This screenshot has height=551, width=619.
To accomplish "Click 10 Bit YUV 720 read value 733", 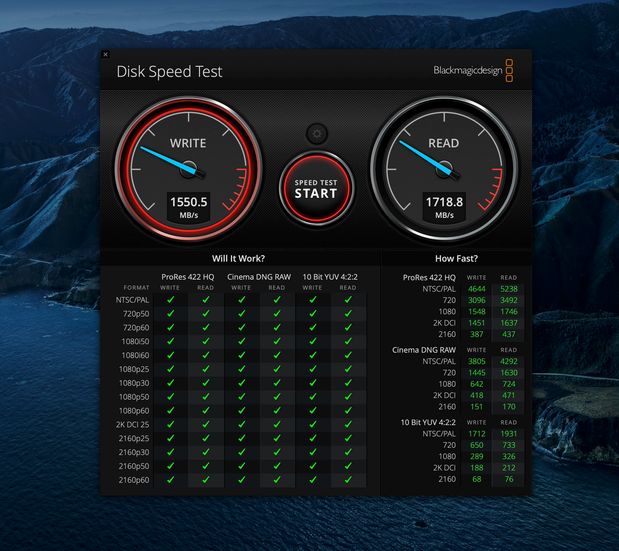I will [x=509, y=445].
